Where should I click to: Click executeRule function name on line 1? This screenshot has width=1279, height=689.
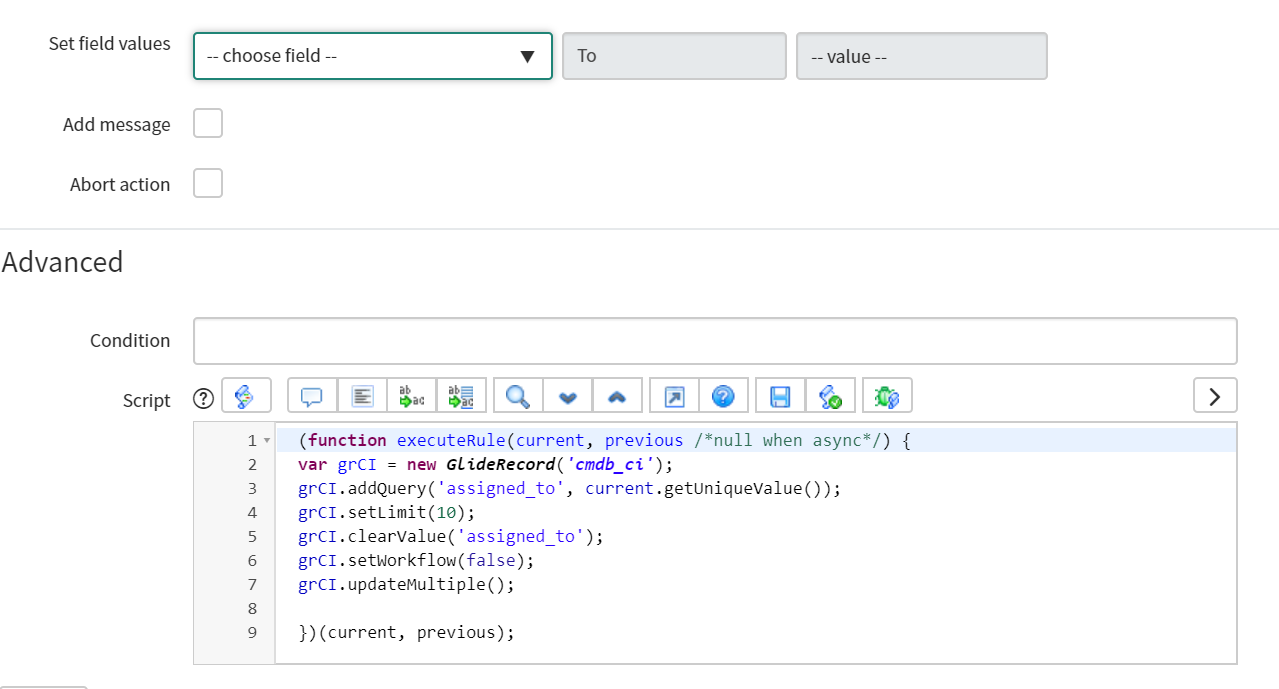pyautogui.click(x=451, y=440)
